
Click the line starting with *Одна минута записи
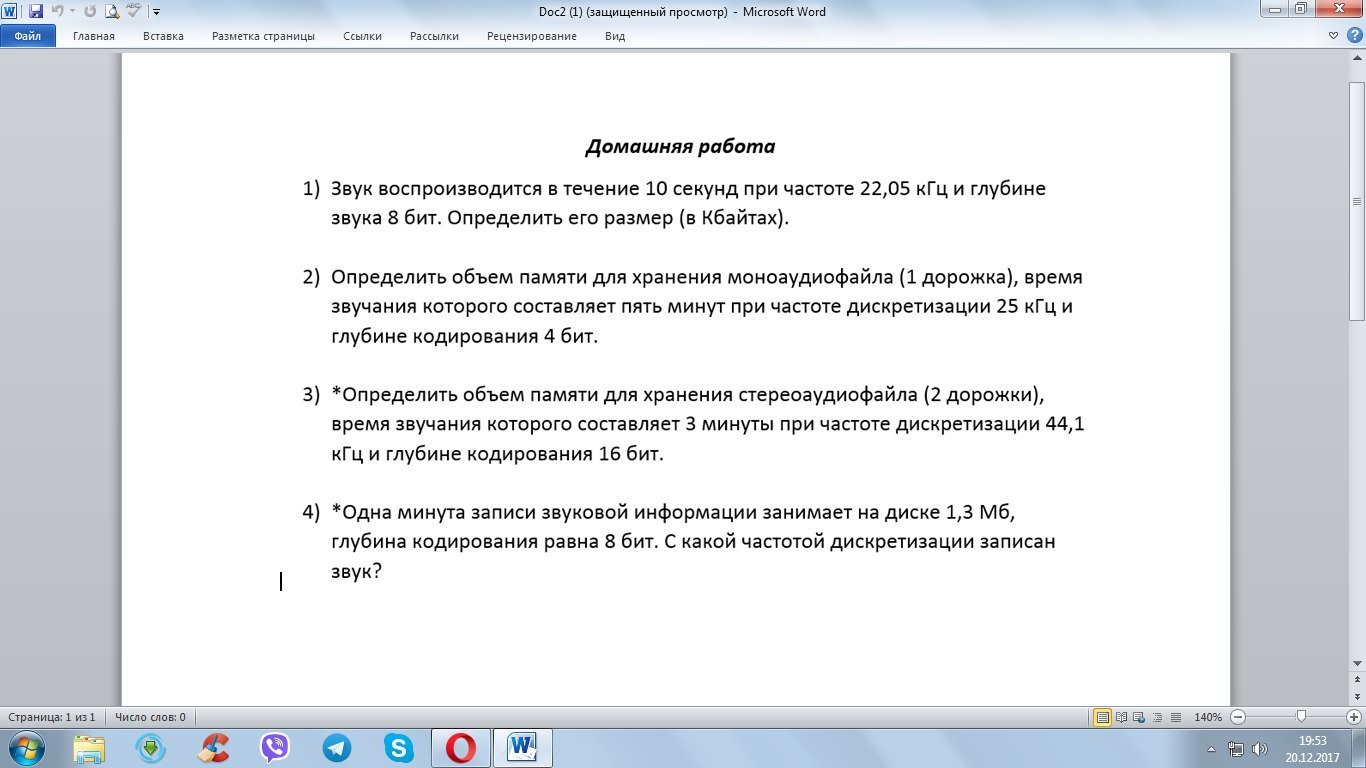coord(673,513)
